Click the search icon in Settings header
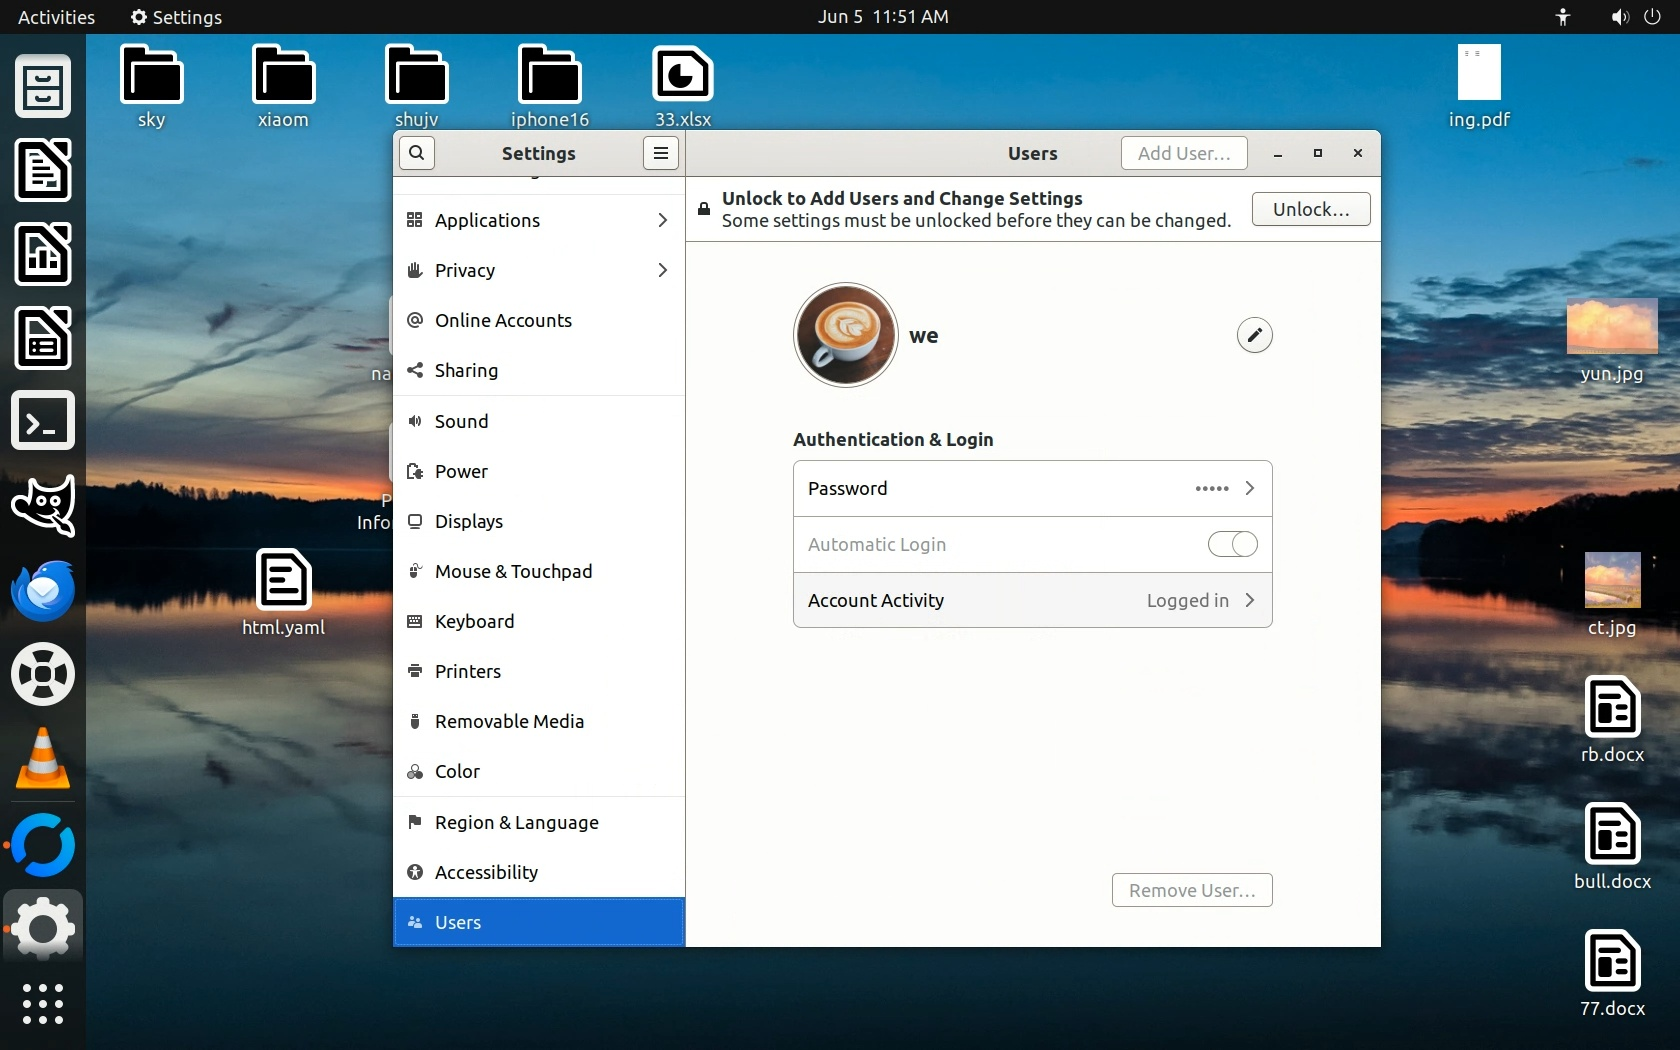 417,153
